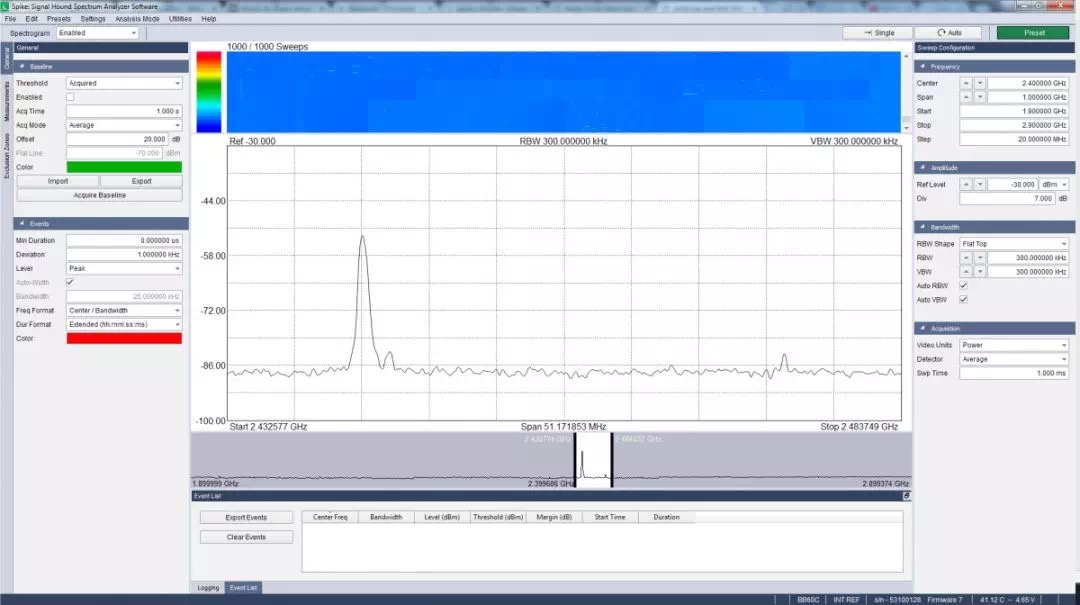Collapse the Frequency section triangle

(924, 66)
